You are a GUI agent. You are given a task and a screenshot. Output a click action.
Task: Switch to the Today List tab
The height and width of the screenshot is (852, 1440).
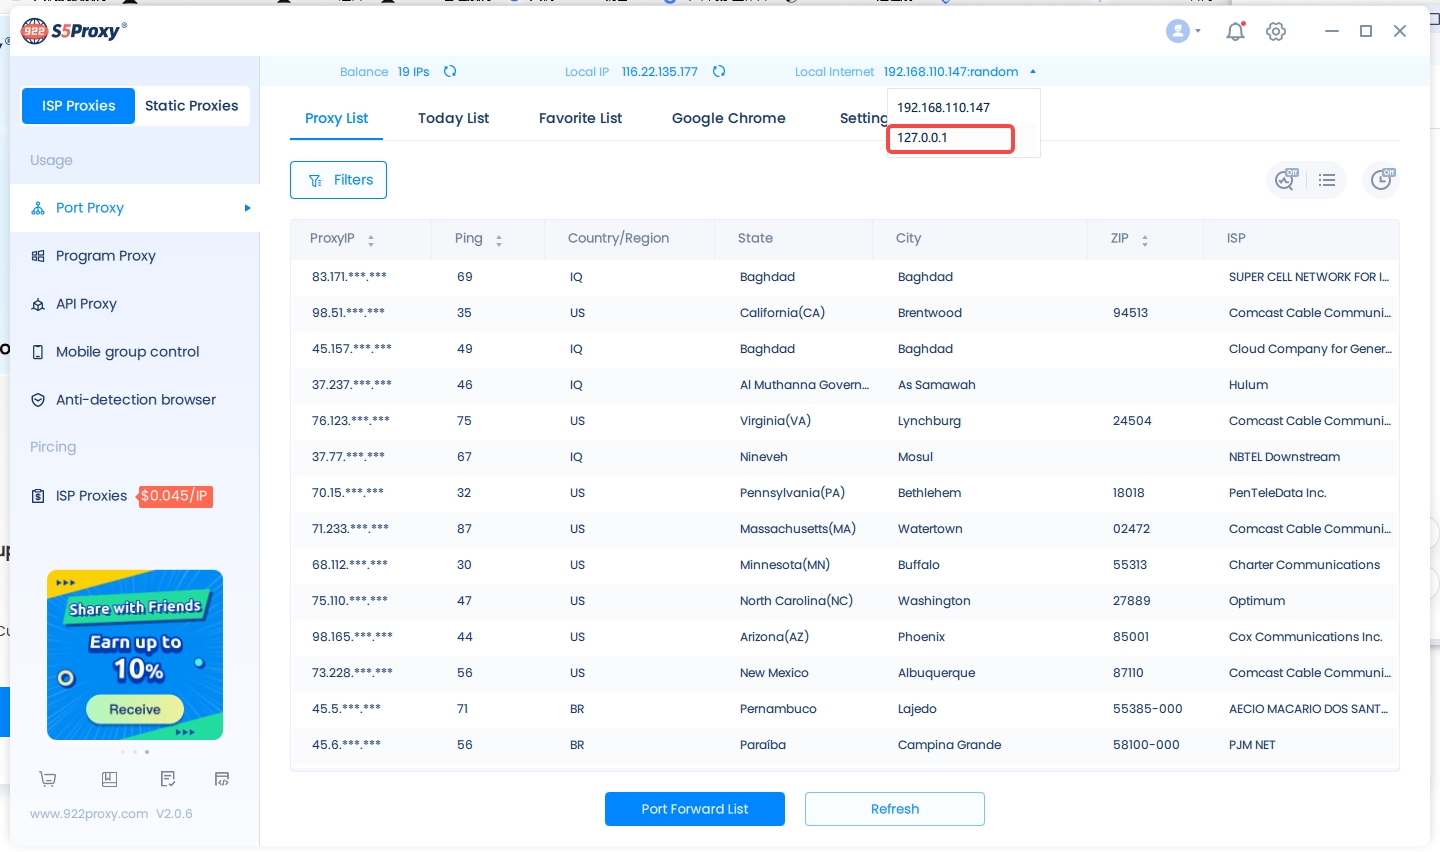(x=453, y=118)
